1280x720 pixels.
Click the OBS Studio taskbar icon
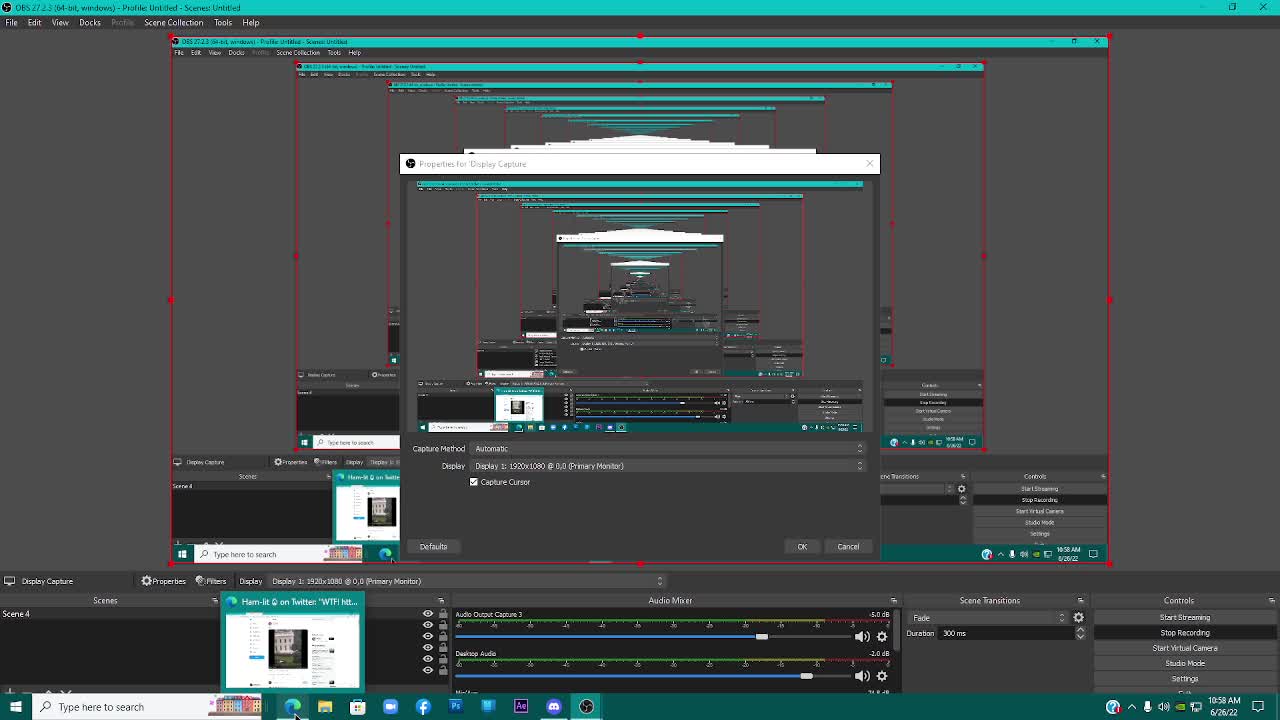[587, 707]
